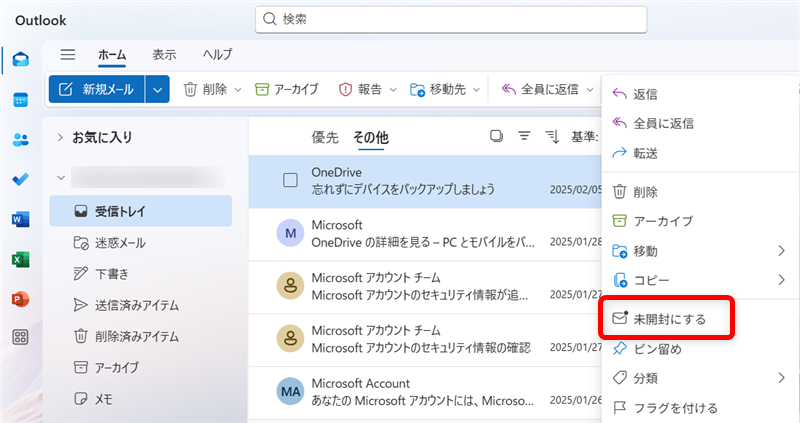Click the M sender avatar

[290, 233]
